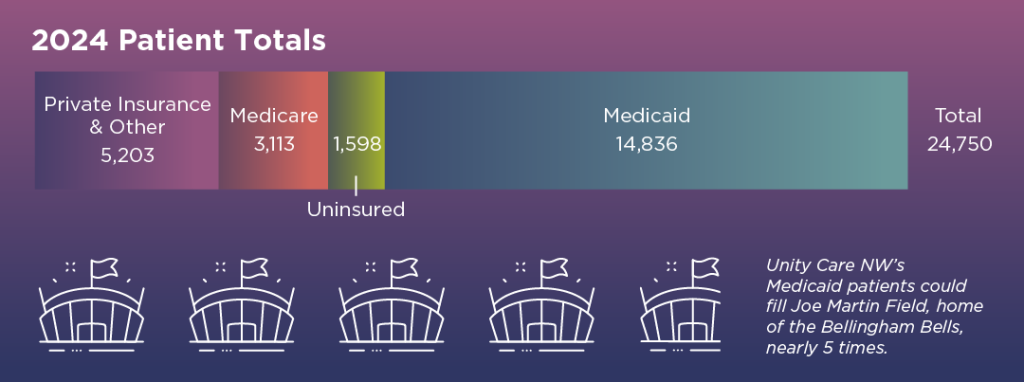Select the Private Insurance & Other bar segment

click(x=127, y=131)
